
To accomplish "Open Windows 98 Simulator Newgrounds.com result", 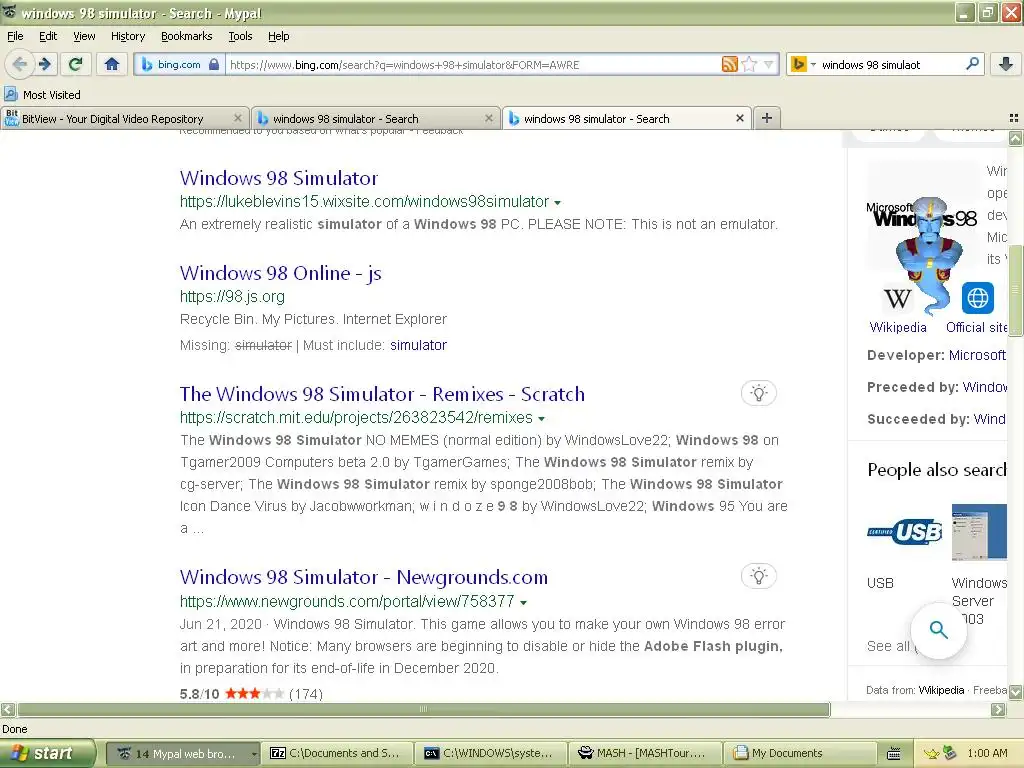I will point(364,577).
